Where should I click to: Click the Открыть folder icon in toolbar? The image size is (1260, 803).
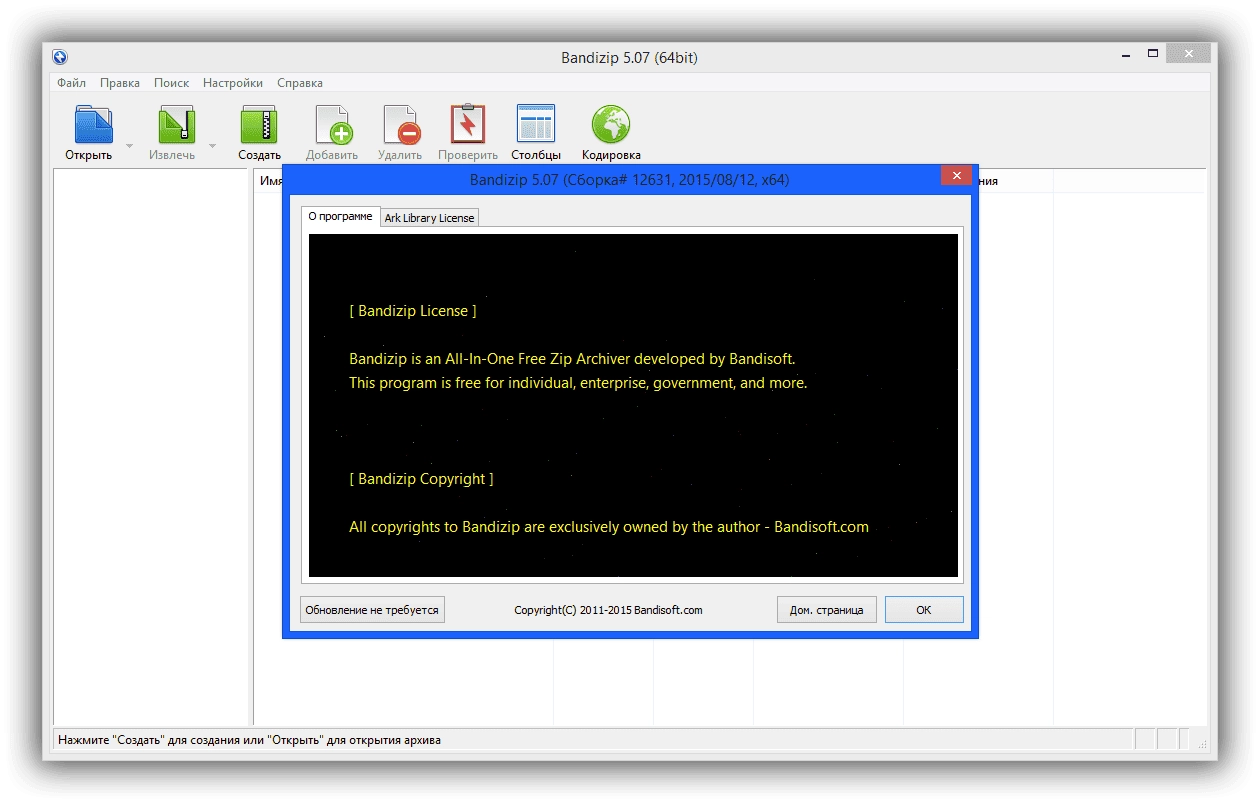click(x=93, y=125)
